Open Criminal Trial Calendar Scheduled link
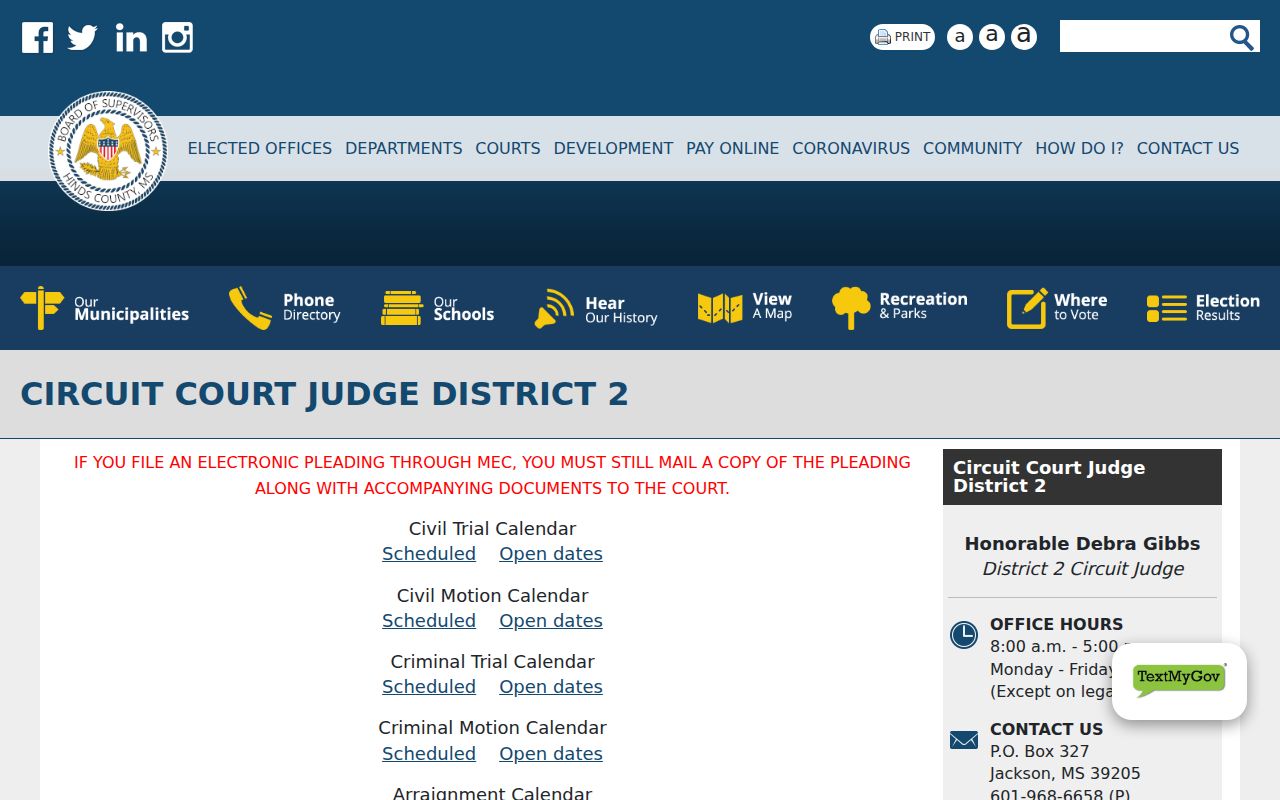This screenshot has height=800, width=1280. pos(429,687)
